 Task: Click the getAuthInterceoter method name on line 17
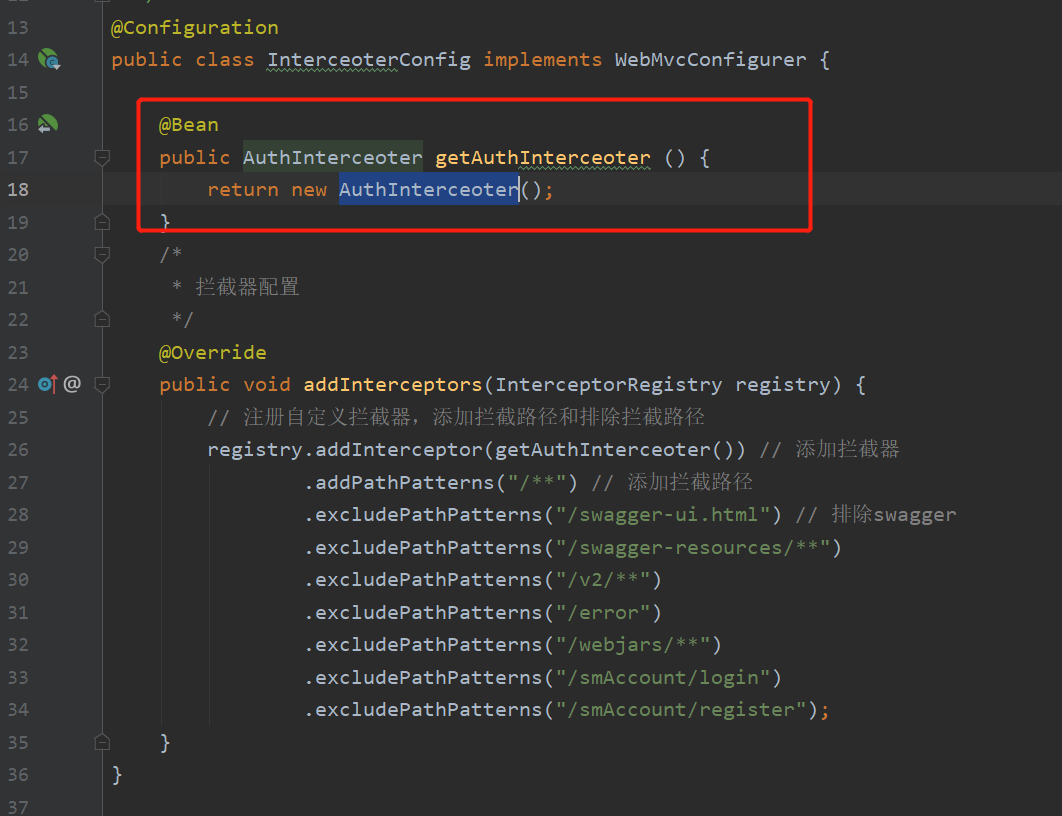[543, 158]
